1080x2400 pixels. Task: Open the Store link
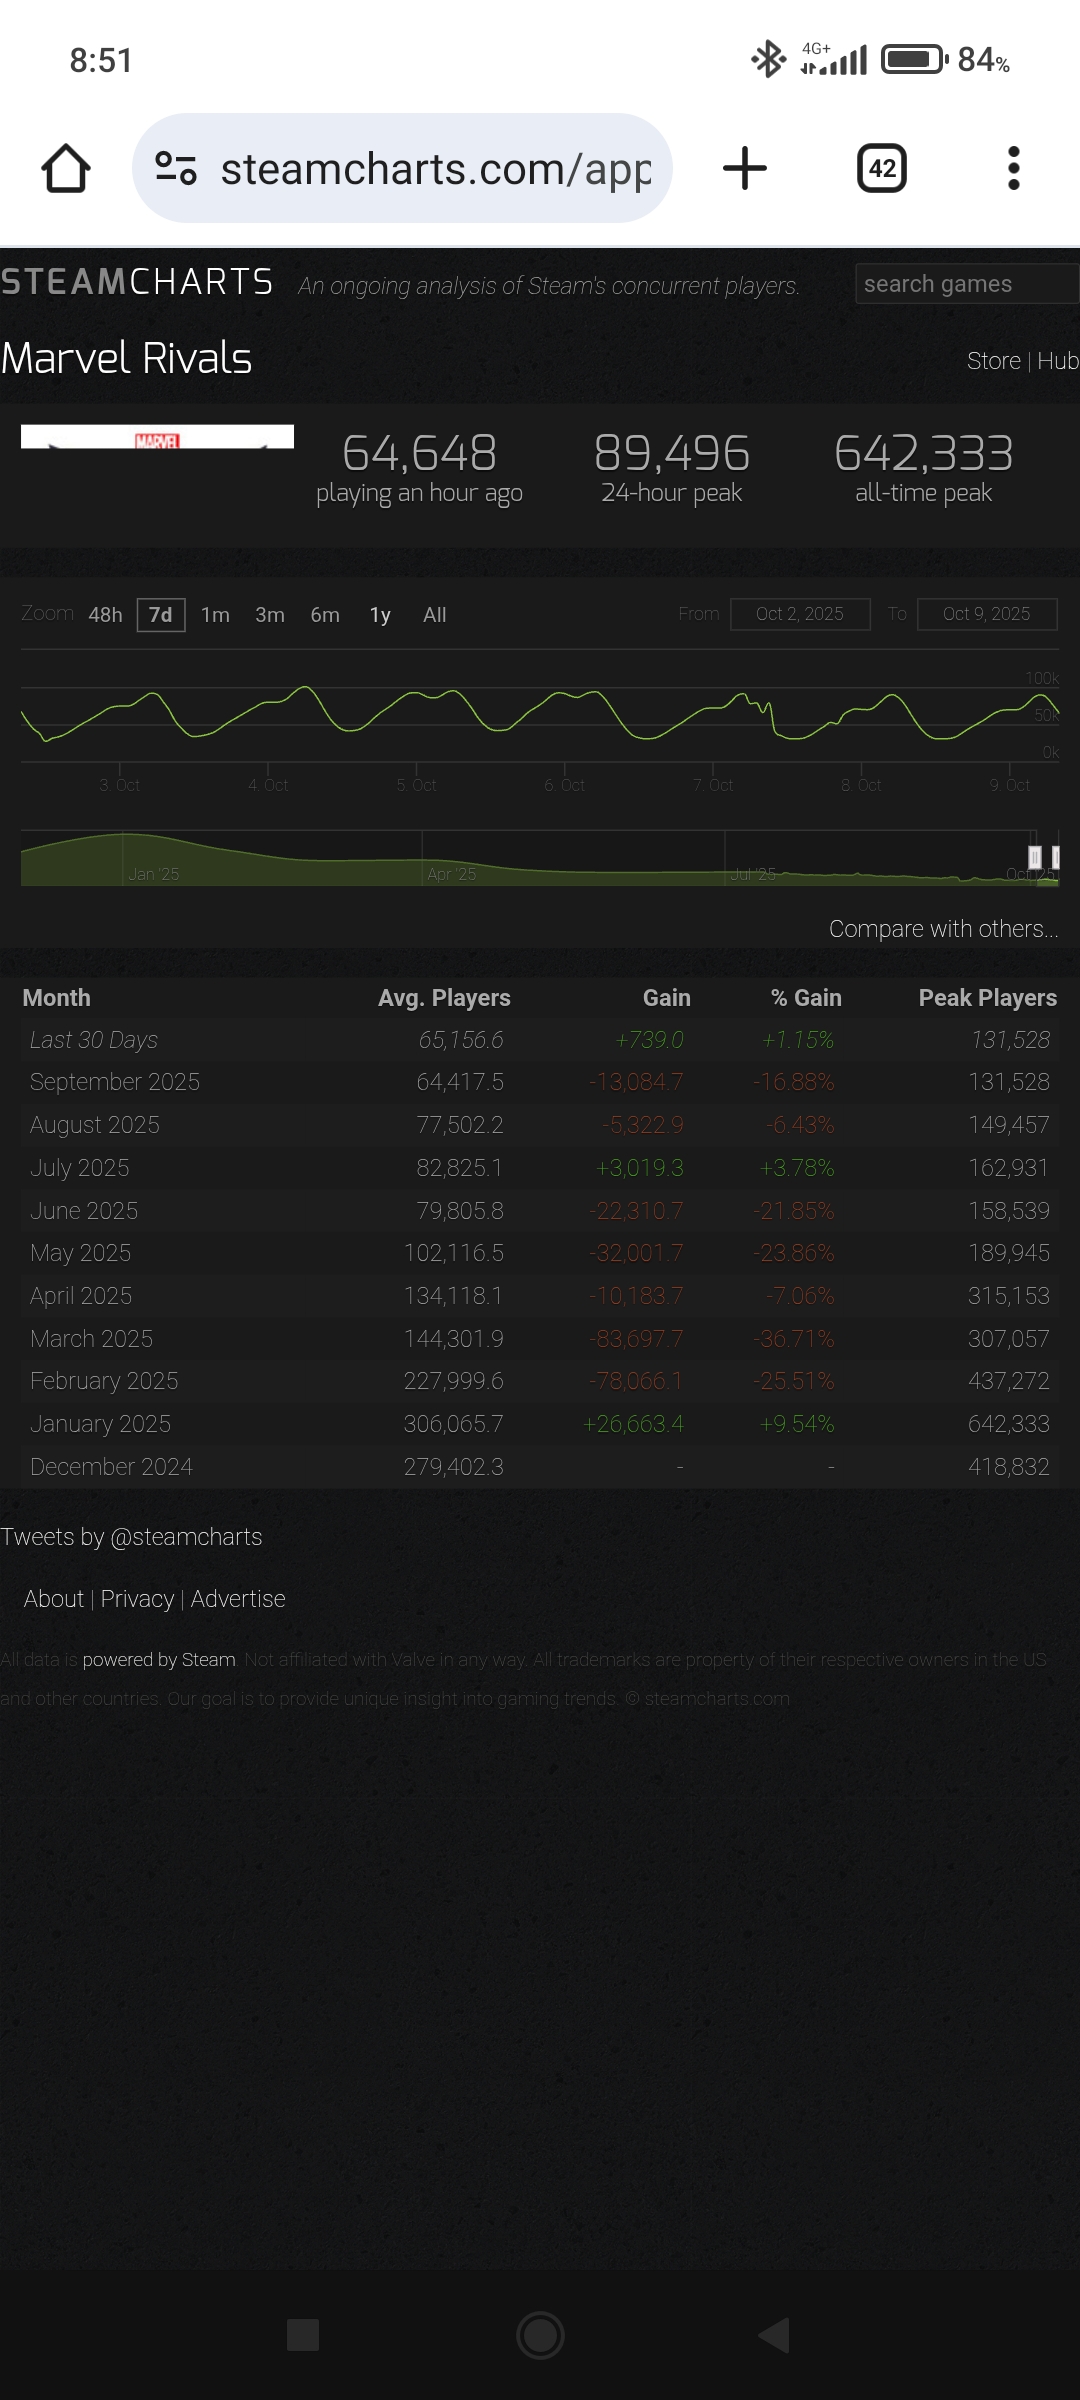[993, 361]
